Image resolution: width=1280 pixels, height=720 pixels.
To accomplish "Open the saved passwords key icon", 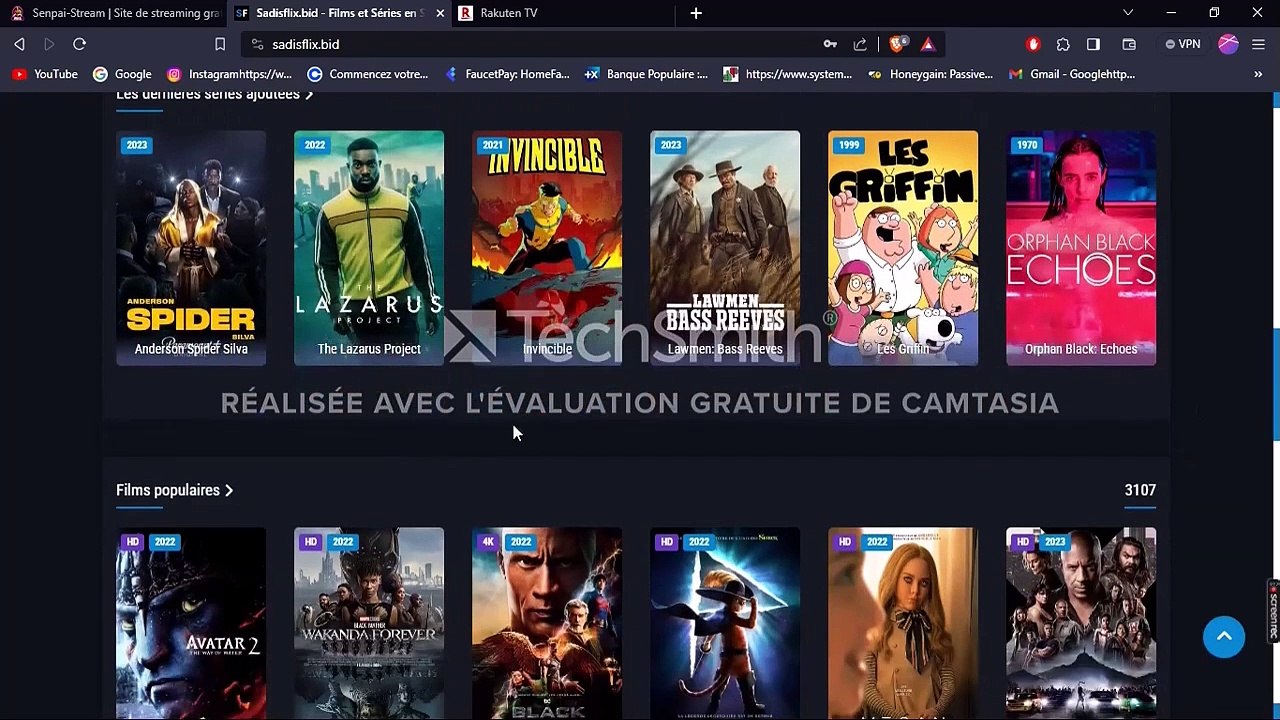I will pos(830,44).
